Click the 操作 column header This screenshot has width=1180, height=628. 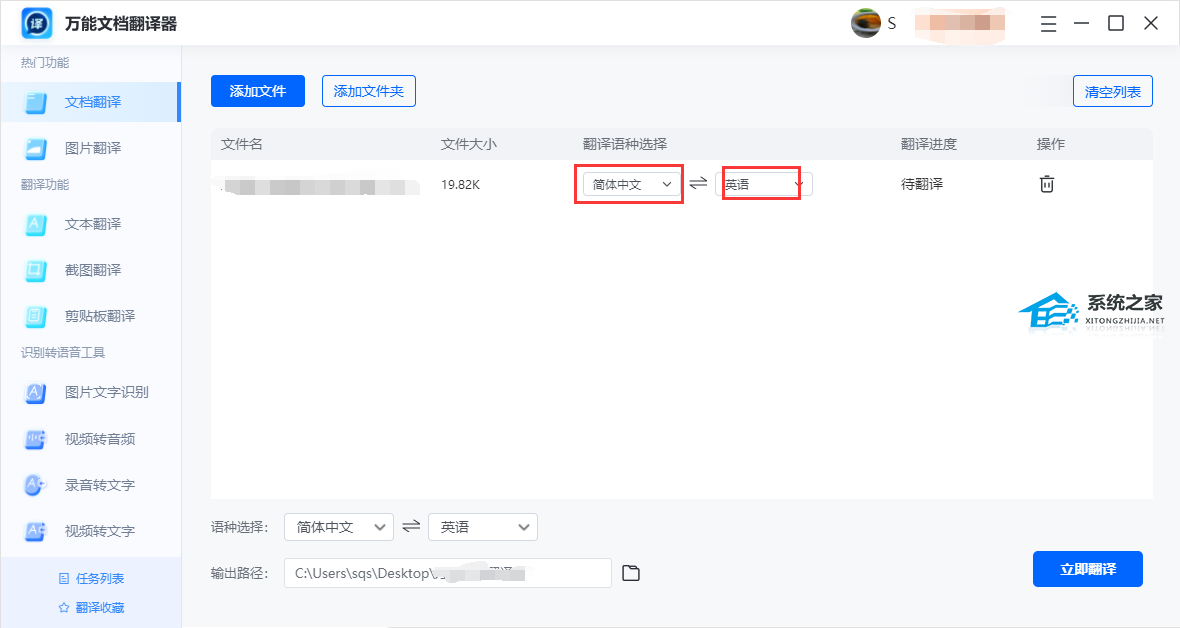1051,144
